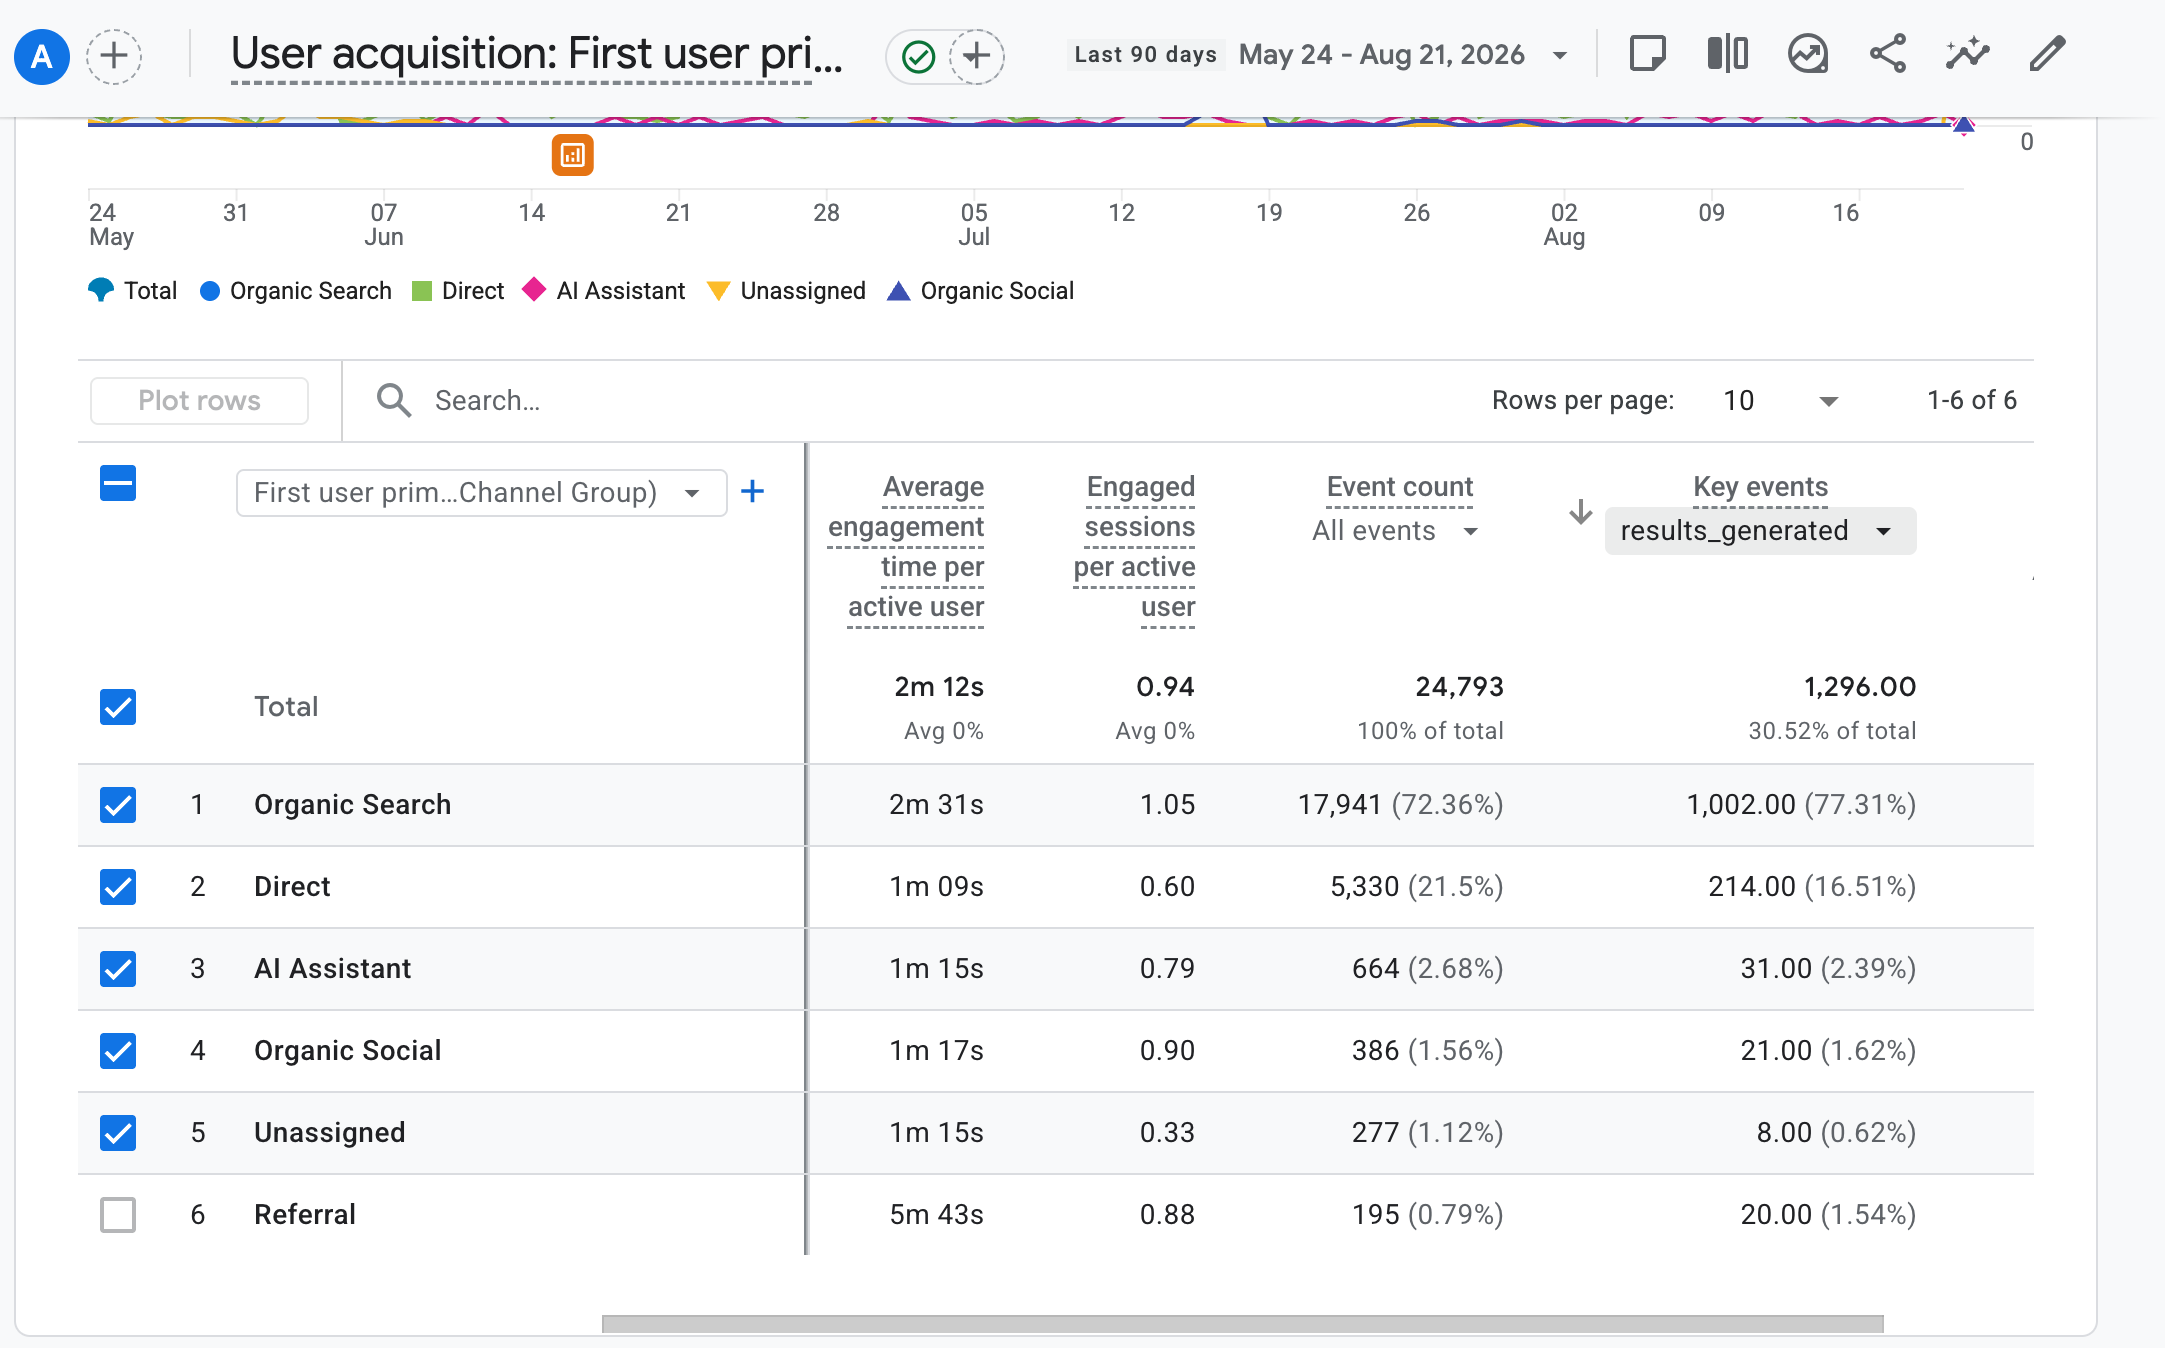This screenshot has height=1348, width=2165.
Task: Click the Unassigned yellow triangle legend
Action: point(717,291)
